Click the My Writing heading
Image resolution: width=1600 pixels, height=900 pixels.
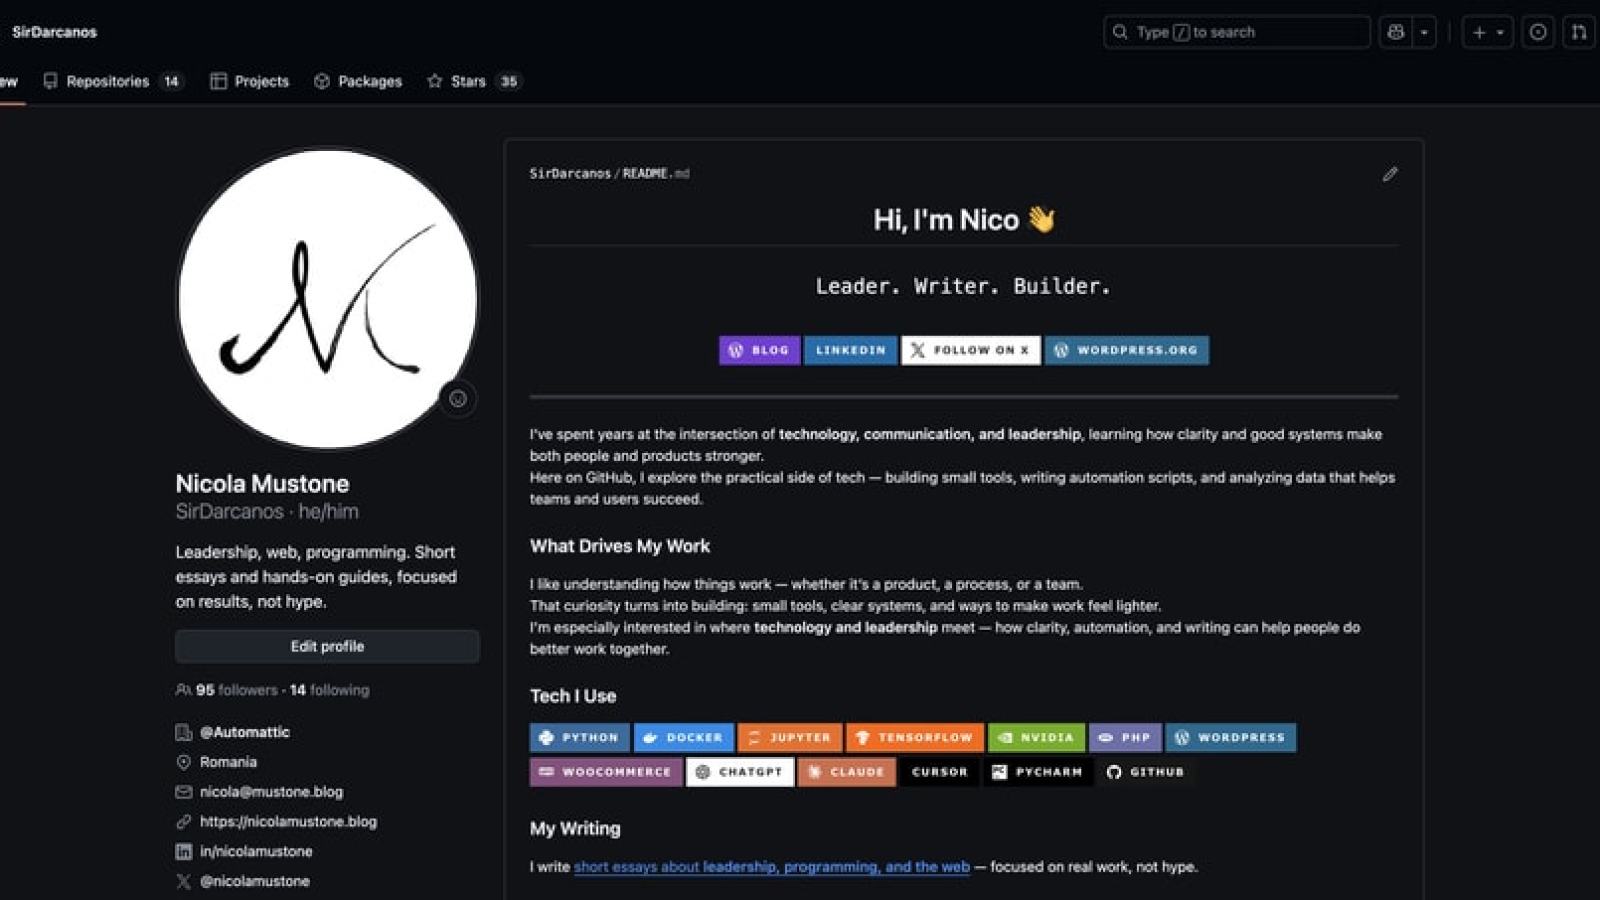coord(575,829)
